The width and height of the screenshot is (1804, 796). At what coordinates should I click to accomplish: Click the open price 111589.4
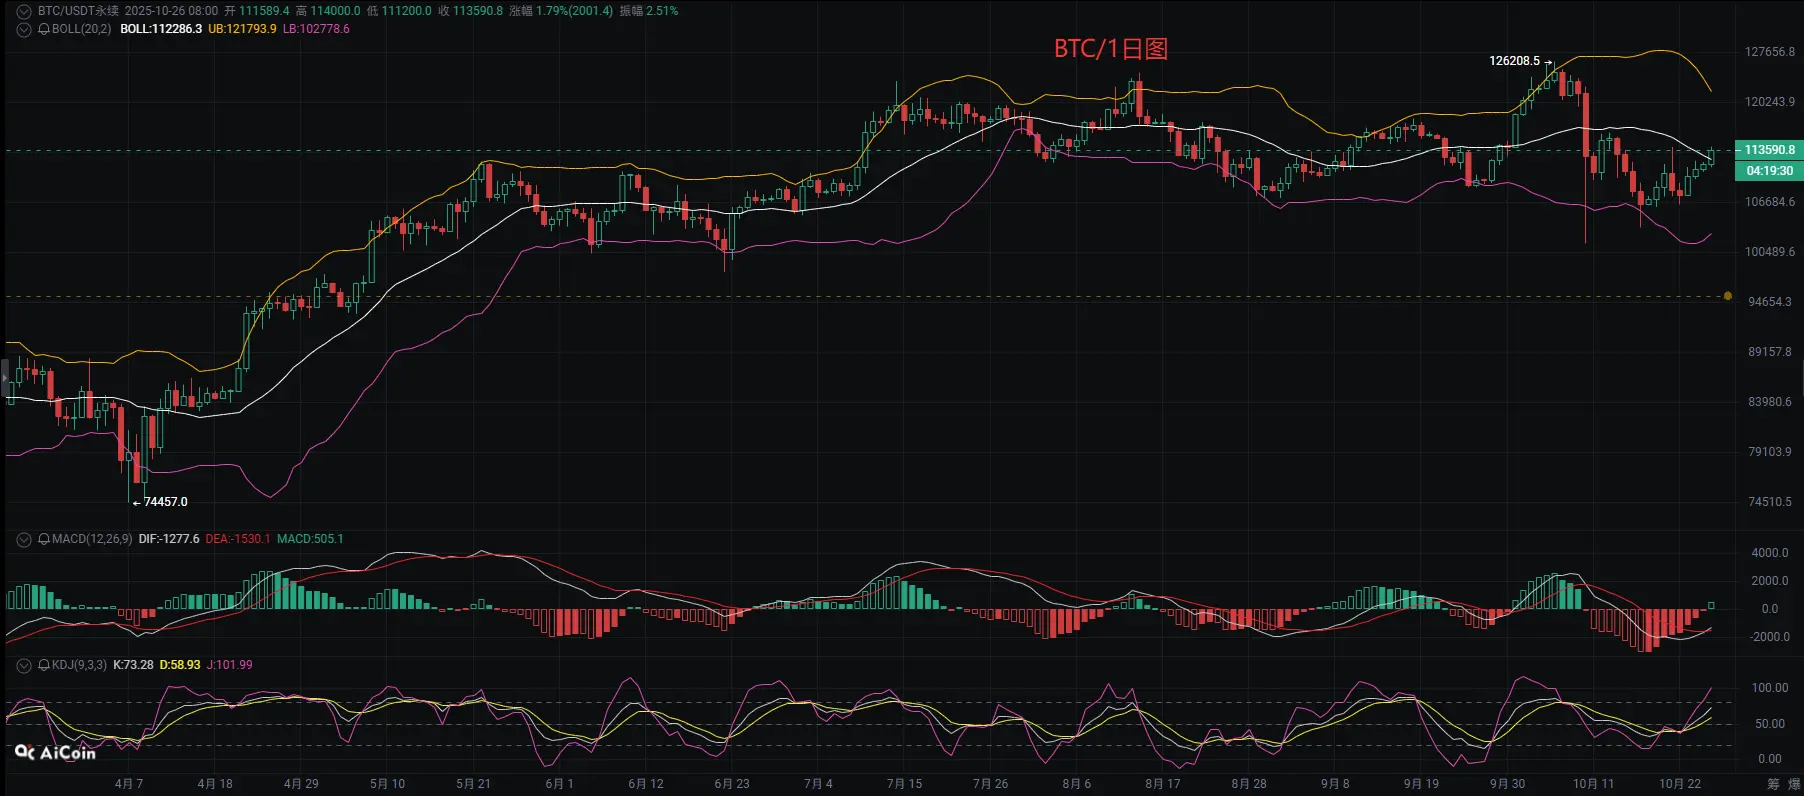click(264, 11)
